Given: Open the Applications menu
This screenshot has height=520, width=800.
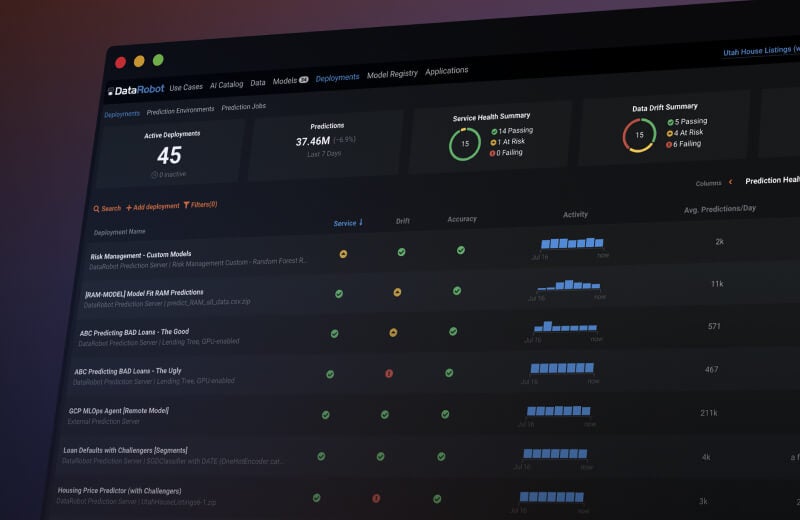Looking at the screenshot, I should pyautogui.click(x=446, y=70).
